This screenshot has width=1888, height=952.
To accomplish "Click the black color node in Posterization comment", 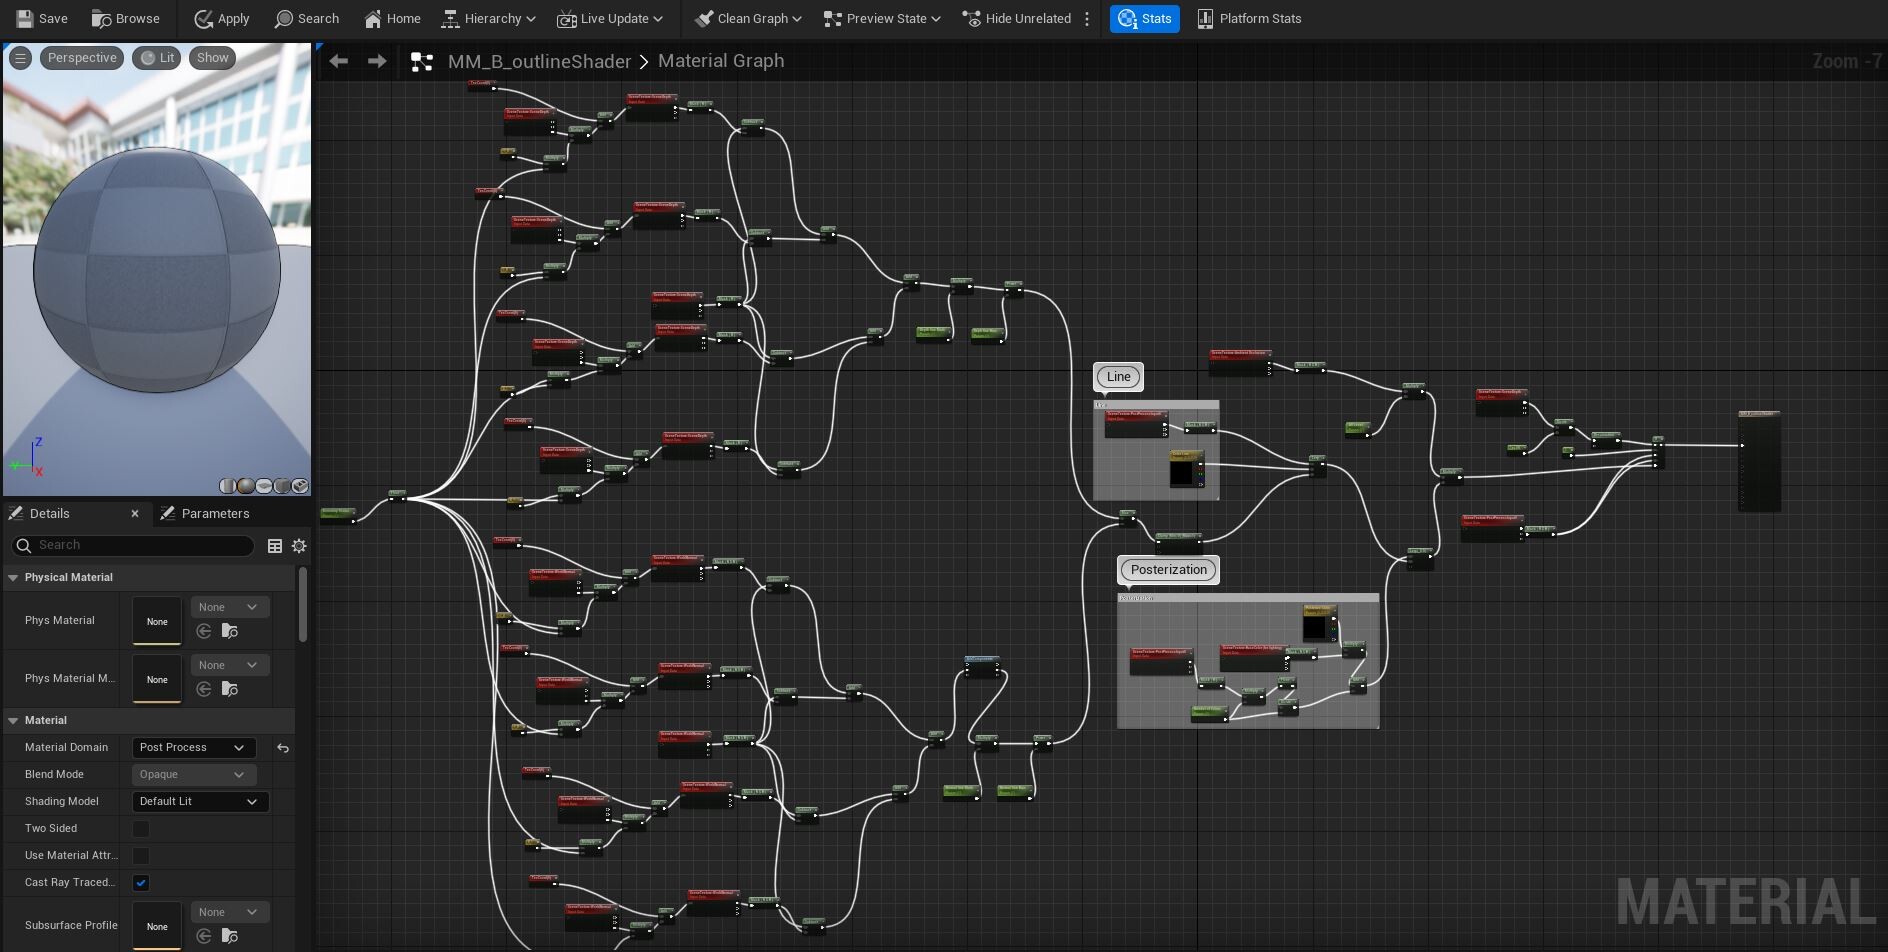I will click(x=1318, y=624).
